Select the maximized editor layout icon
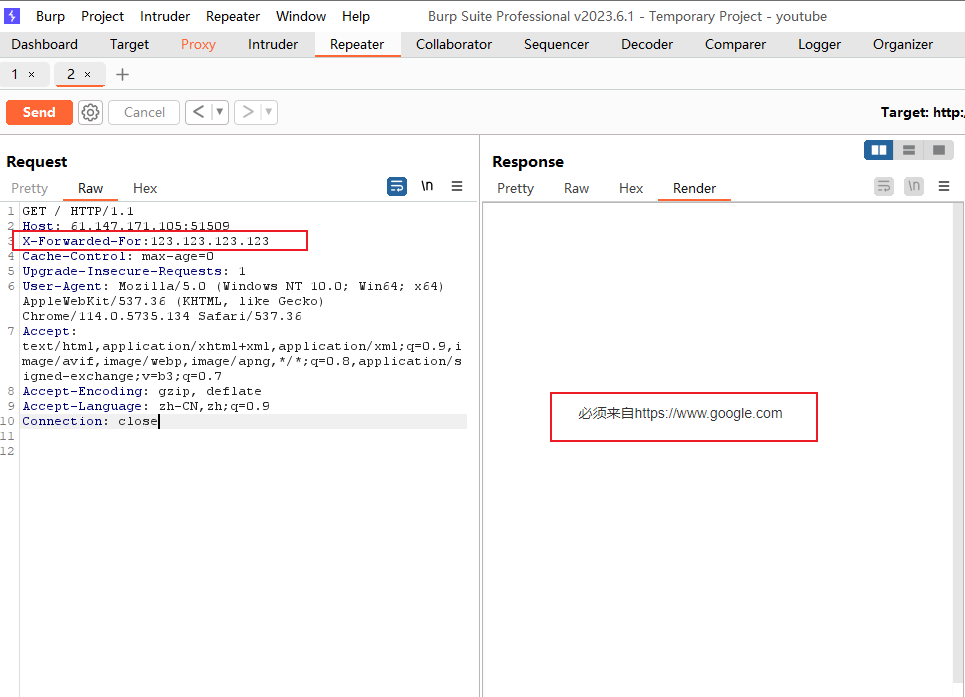Screen dimensions: 965x697 pos(938,149)
